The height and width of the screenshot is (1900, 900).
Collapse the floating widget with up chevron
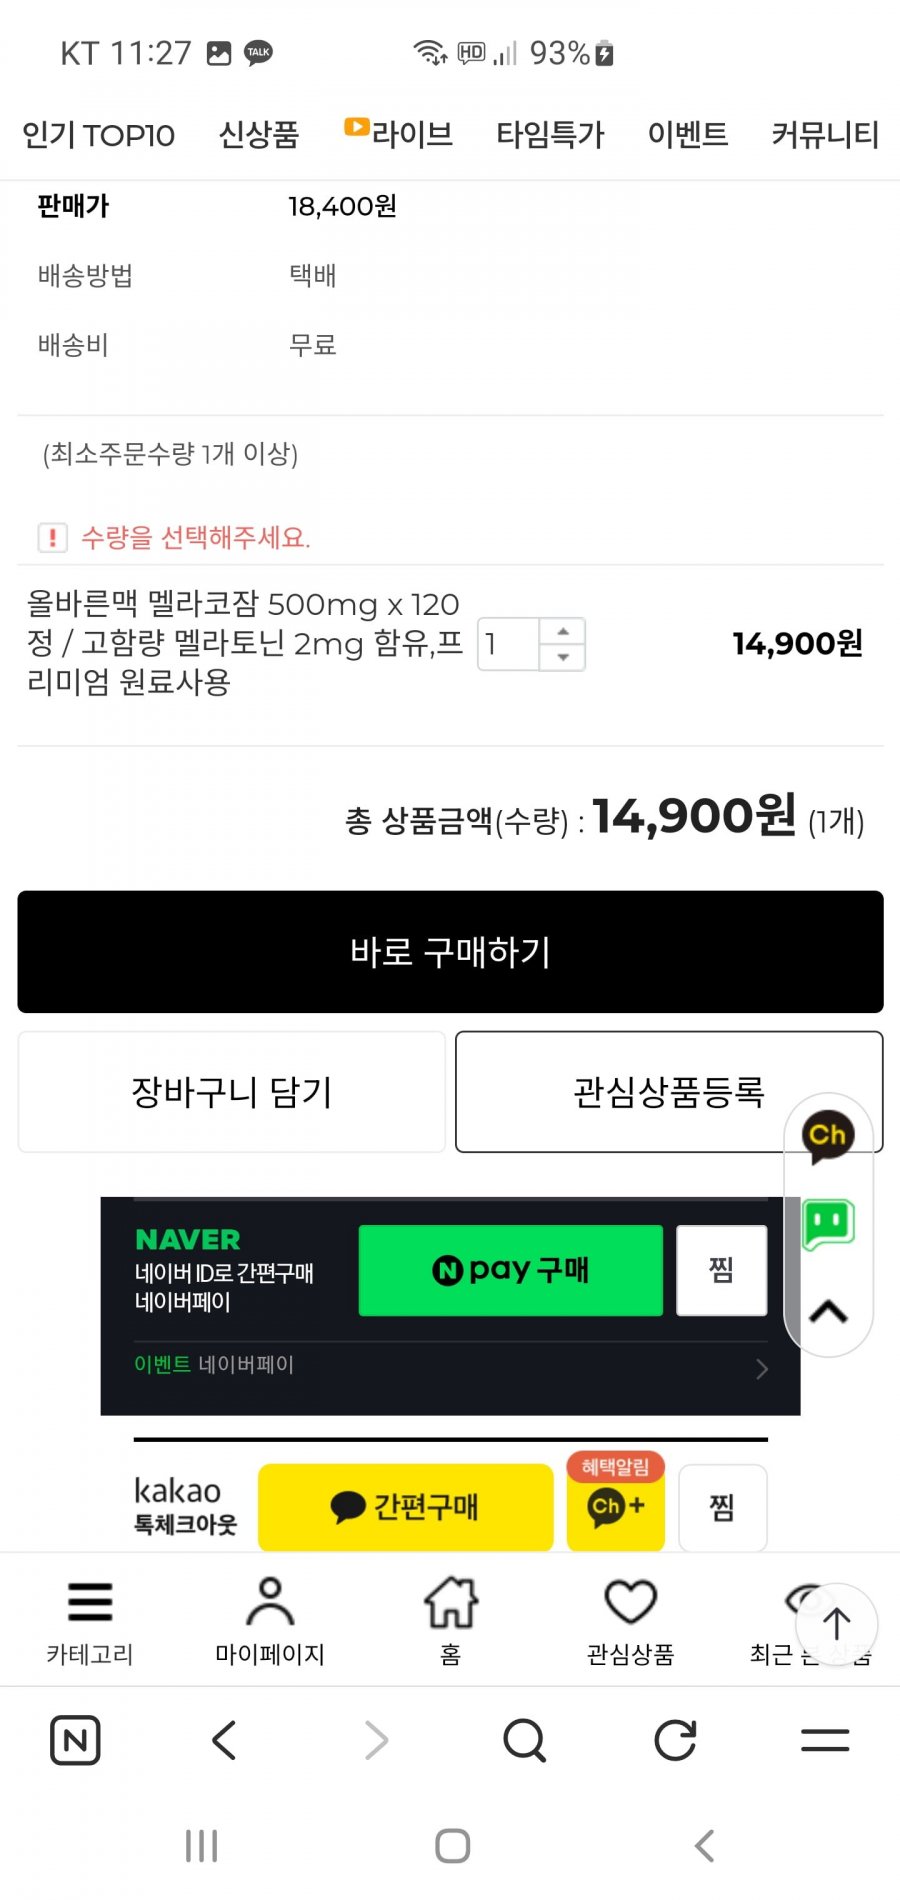coord(829,1311)
